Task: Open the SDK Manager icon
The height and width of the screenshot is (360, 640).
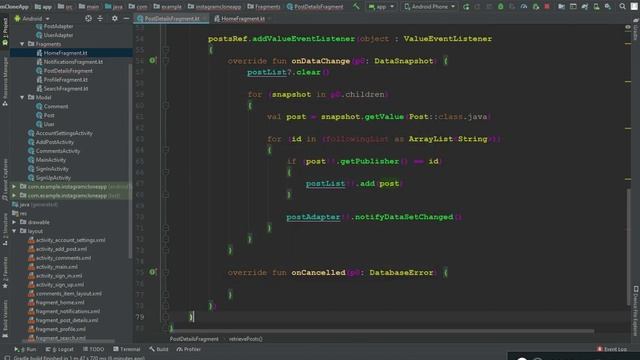Action: click(x=608, y=7)
